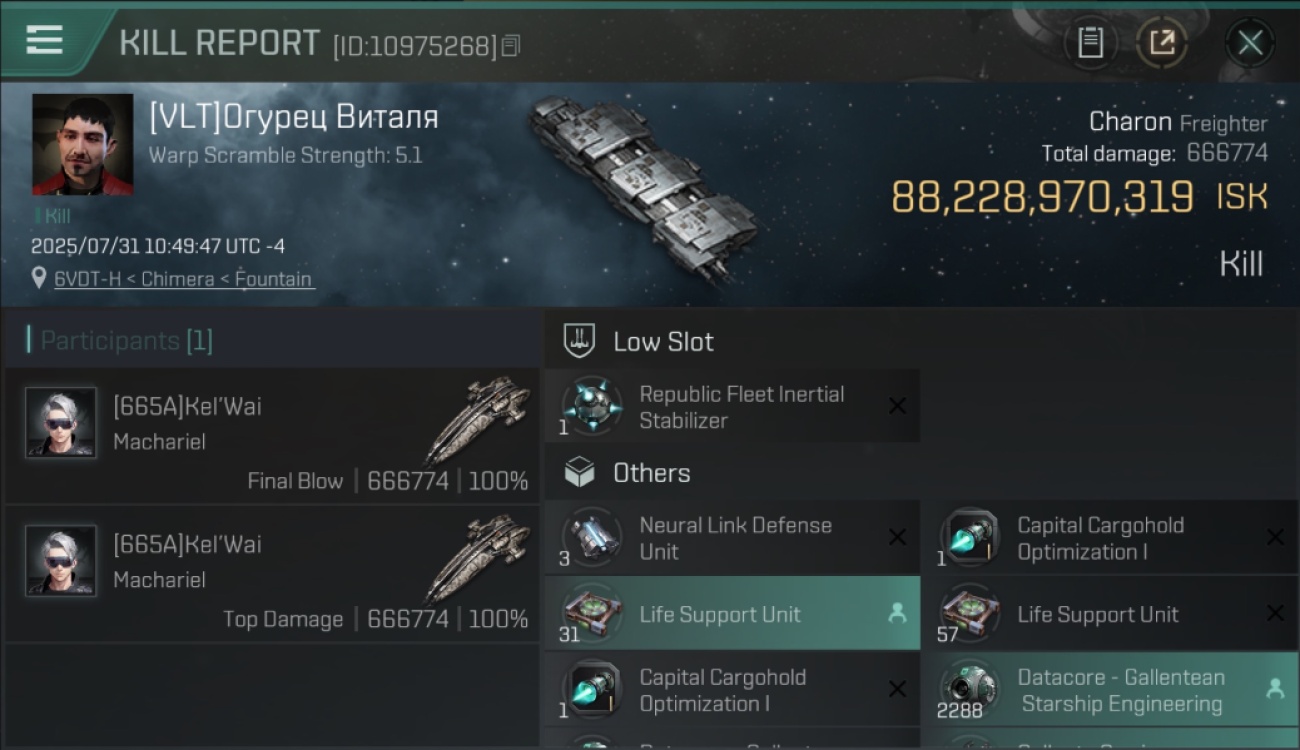Share kill report via export icon
The image size is (1300, 750).
[1162, 43]
